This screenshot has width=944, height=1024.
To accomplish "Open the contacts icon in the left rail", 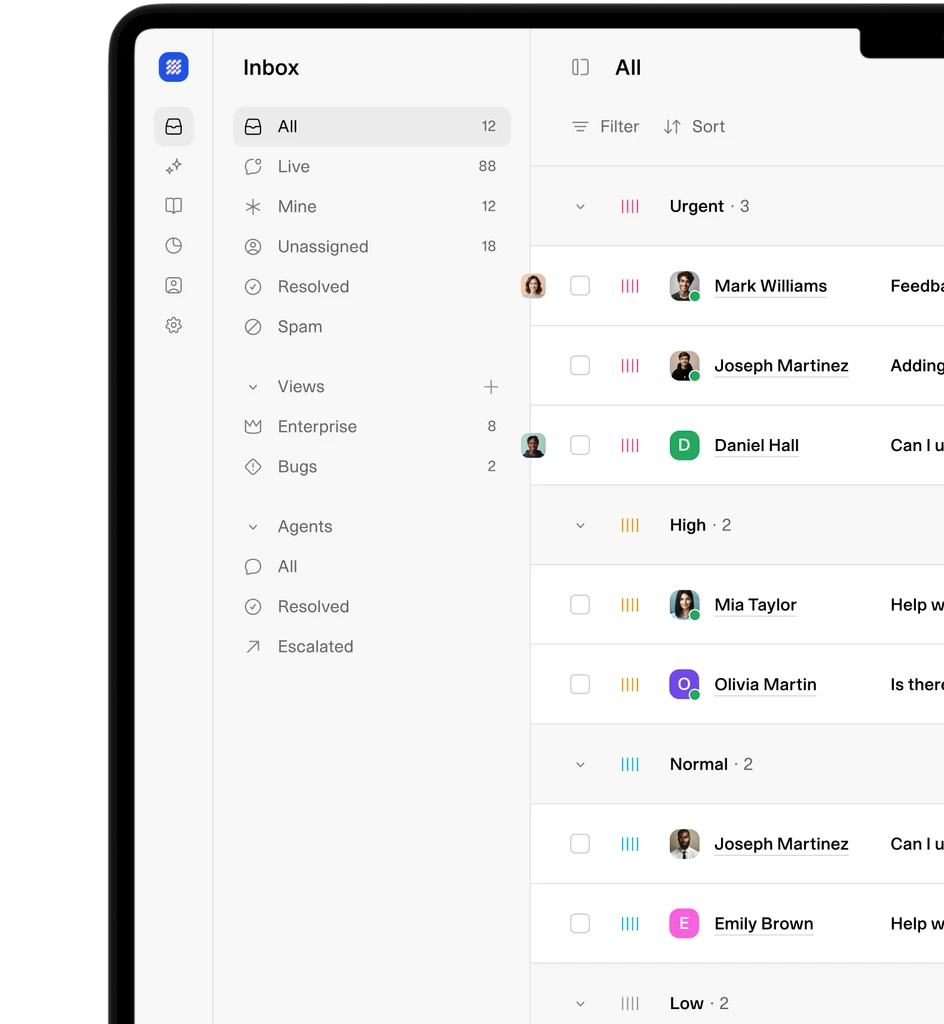I will (x=174, y=286).
